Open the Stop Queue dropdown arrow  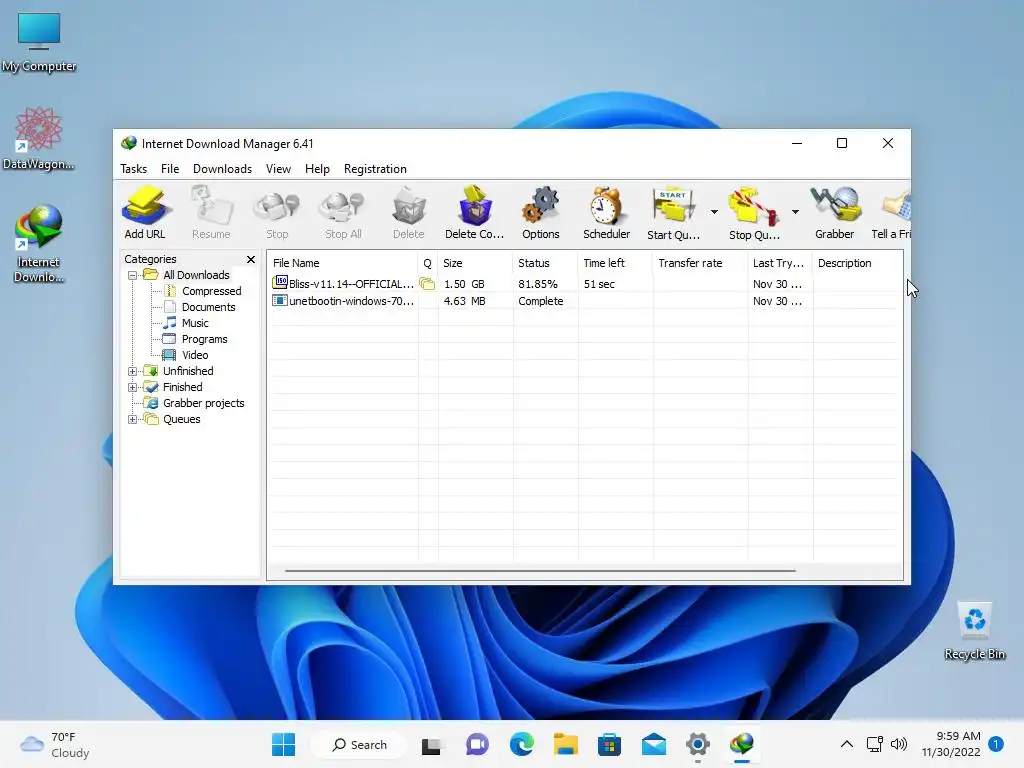pos(795,212)
